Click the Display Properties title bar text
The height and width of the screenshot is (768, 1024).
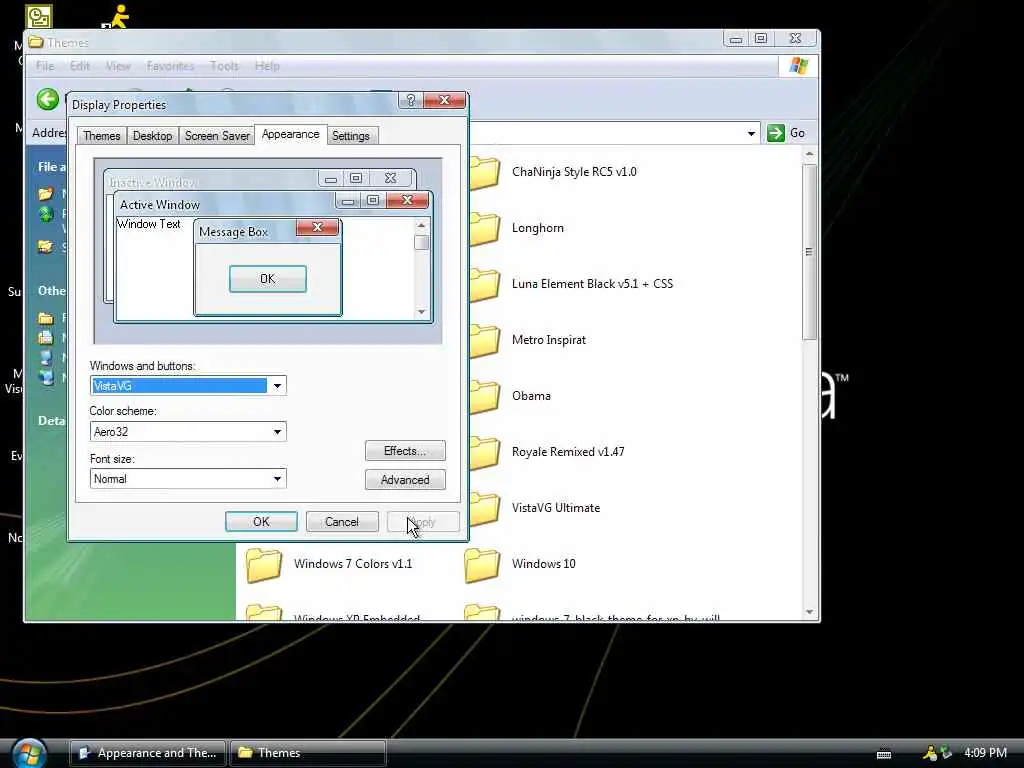point(119,104)
